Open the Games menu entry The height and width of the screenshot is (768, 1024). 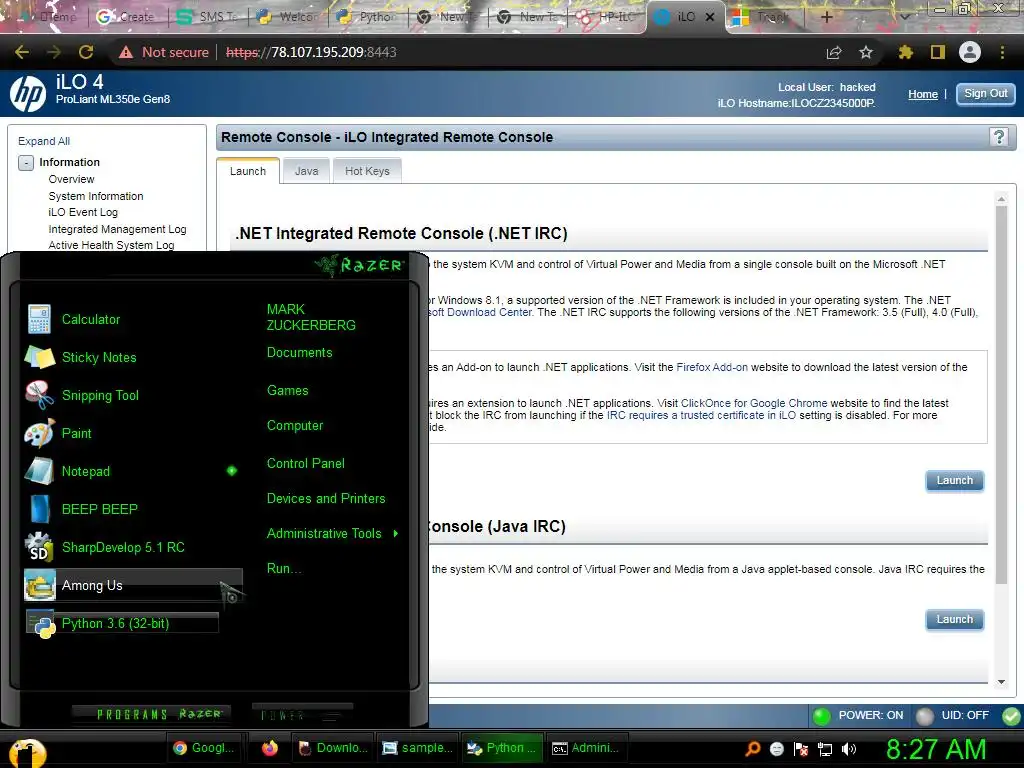tap(287, 391)
